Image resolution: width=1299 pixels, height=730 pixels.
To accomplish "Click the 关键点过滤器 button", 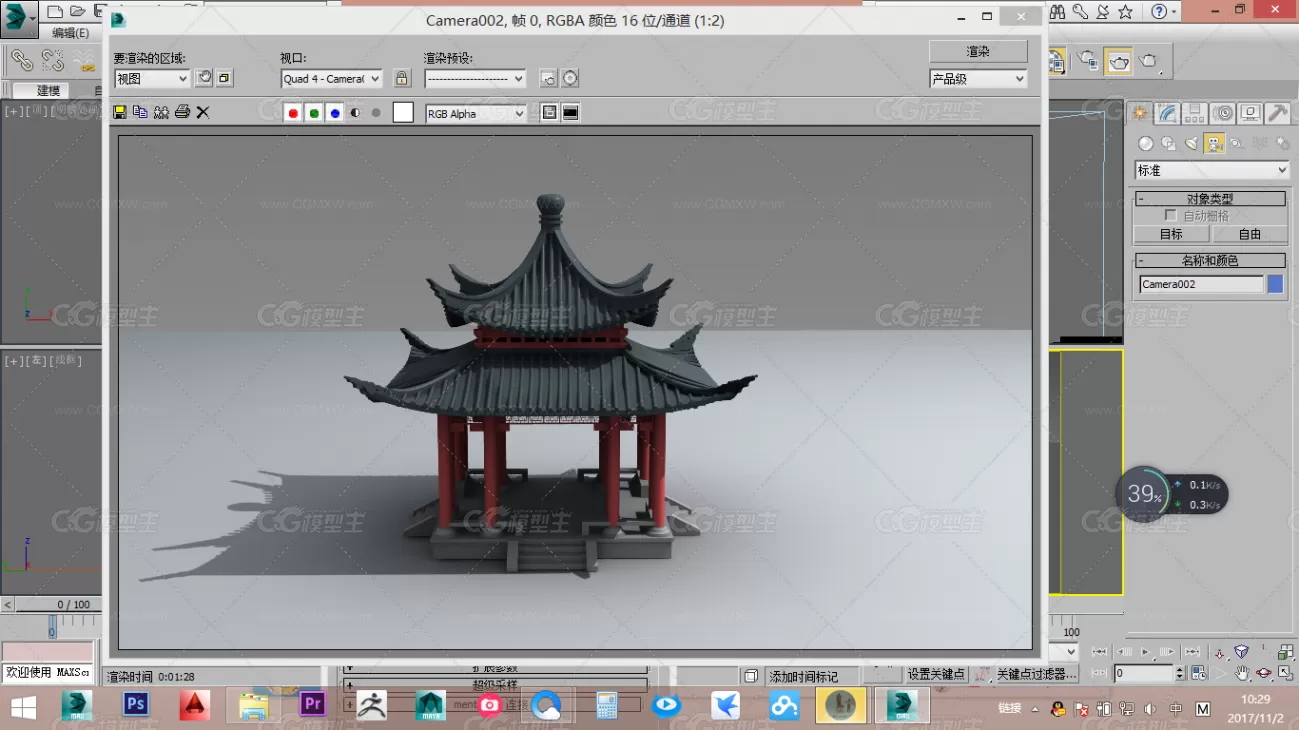I will [1037, 674].
